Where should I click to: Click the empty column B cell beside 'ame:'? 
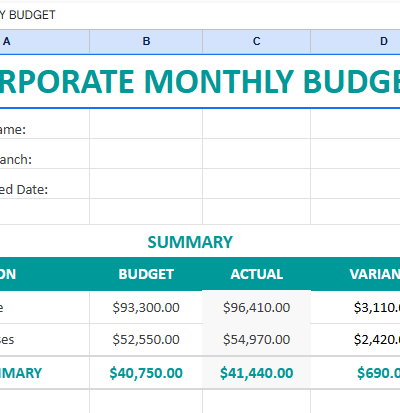pos(146,124)
